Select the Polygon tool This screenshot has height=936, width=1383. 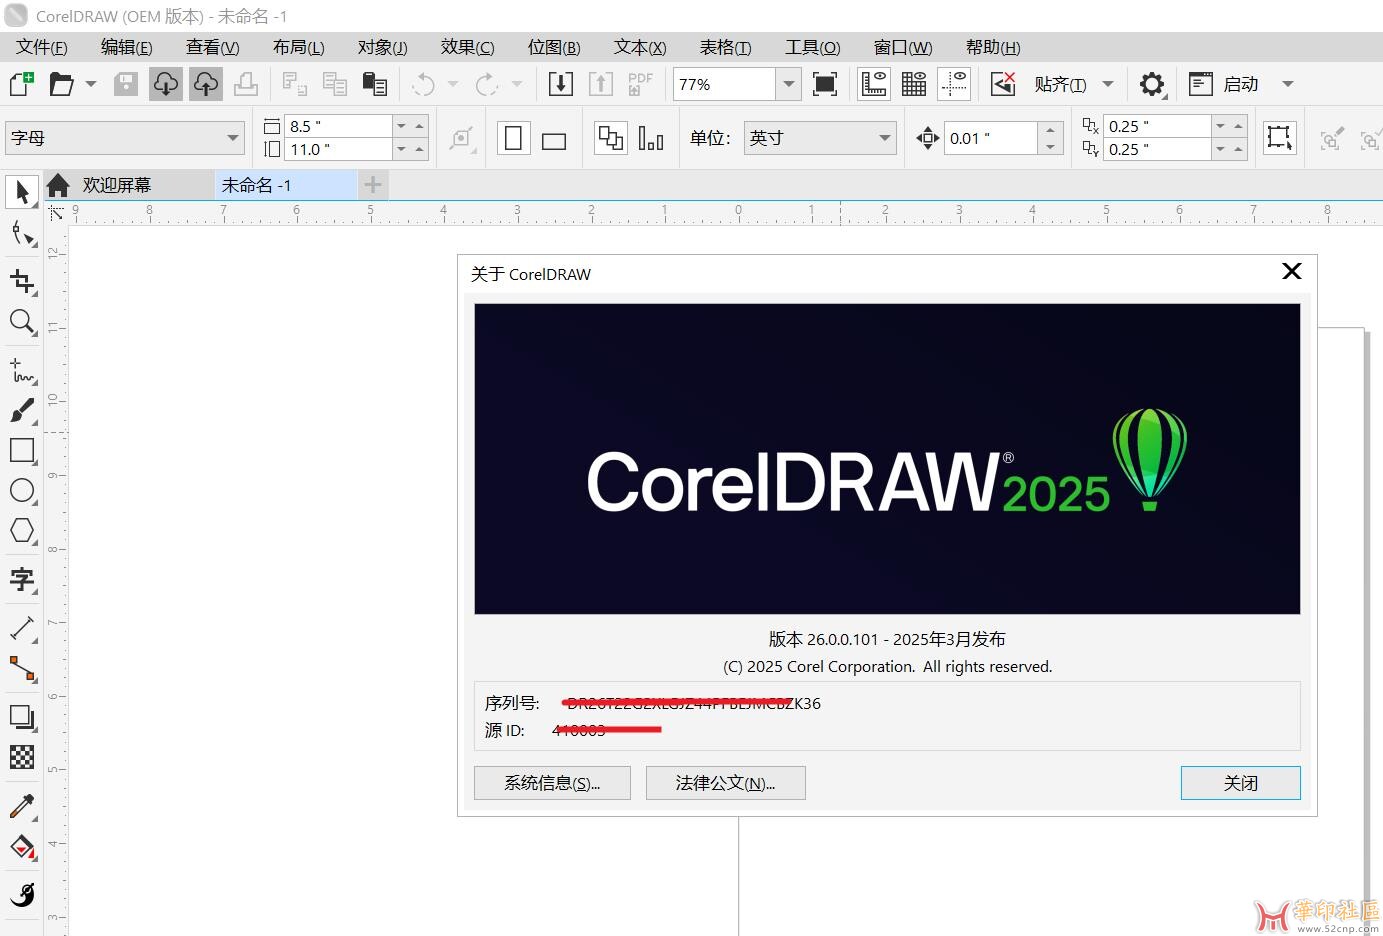[x=22, y=531]
